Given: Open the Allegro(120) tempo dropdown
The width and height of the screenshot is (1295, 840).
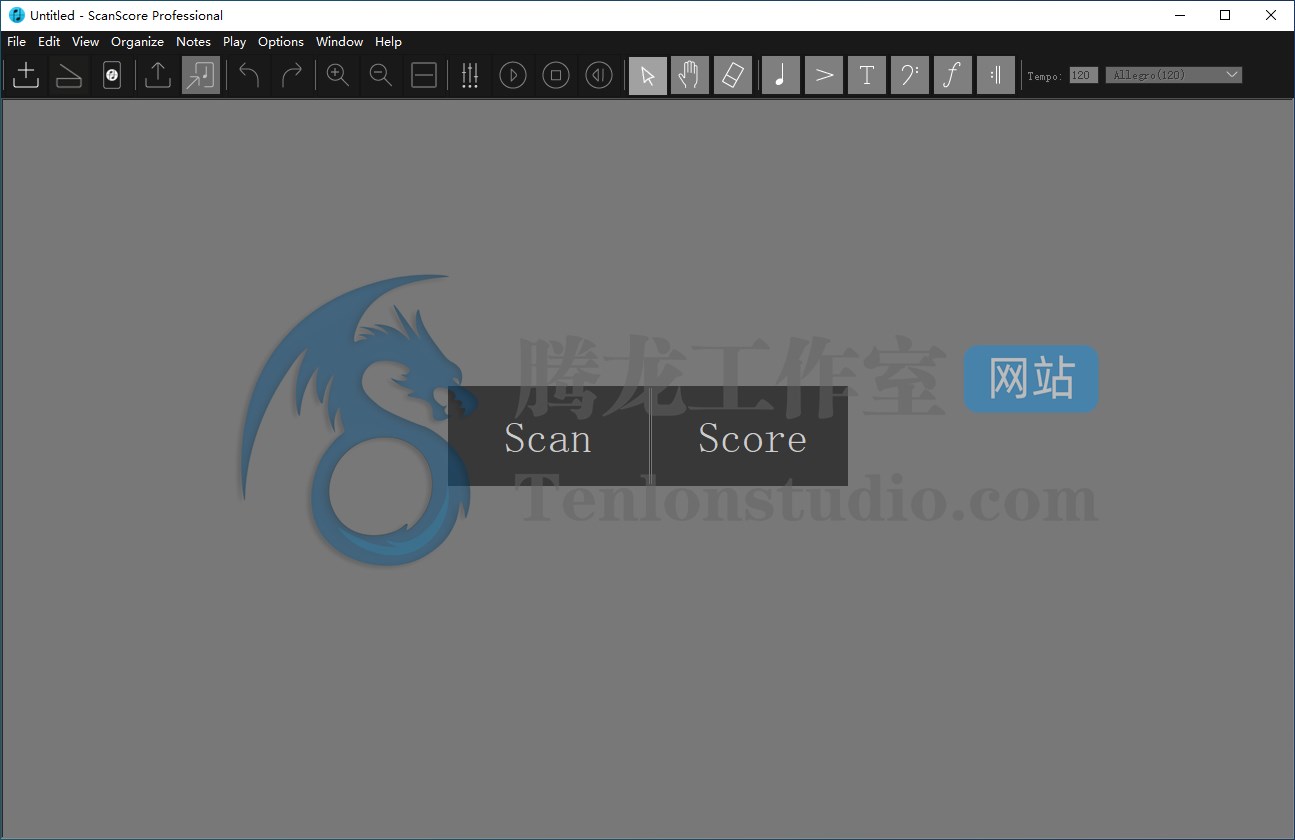Looking at the screenshot, I should click(x=1174, y=75).
